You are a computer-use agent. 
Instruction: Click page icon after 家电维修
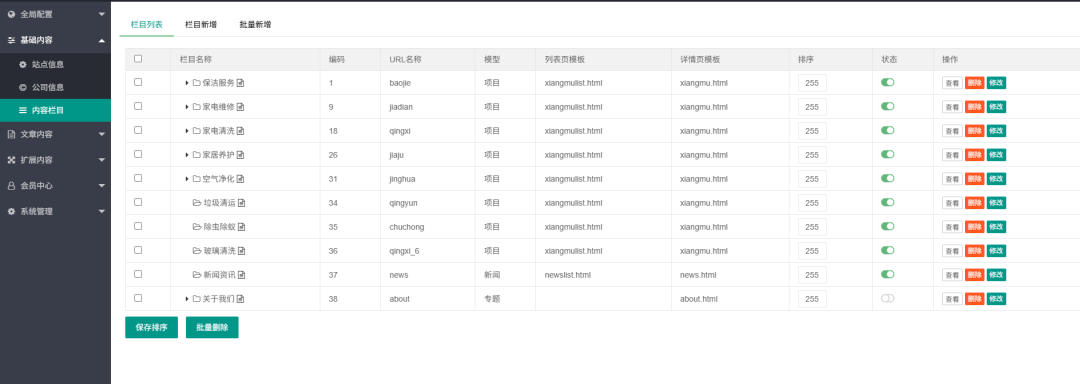241,107
